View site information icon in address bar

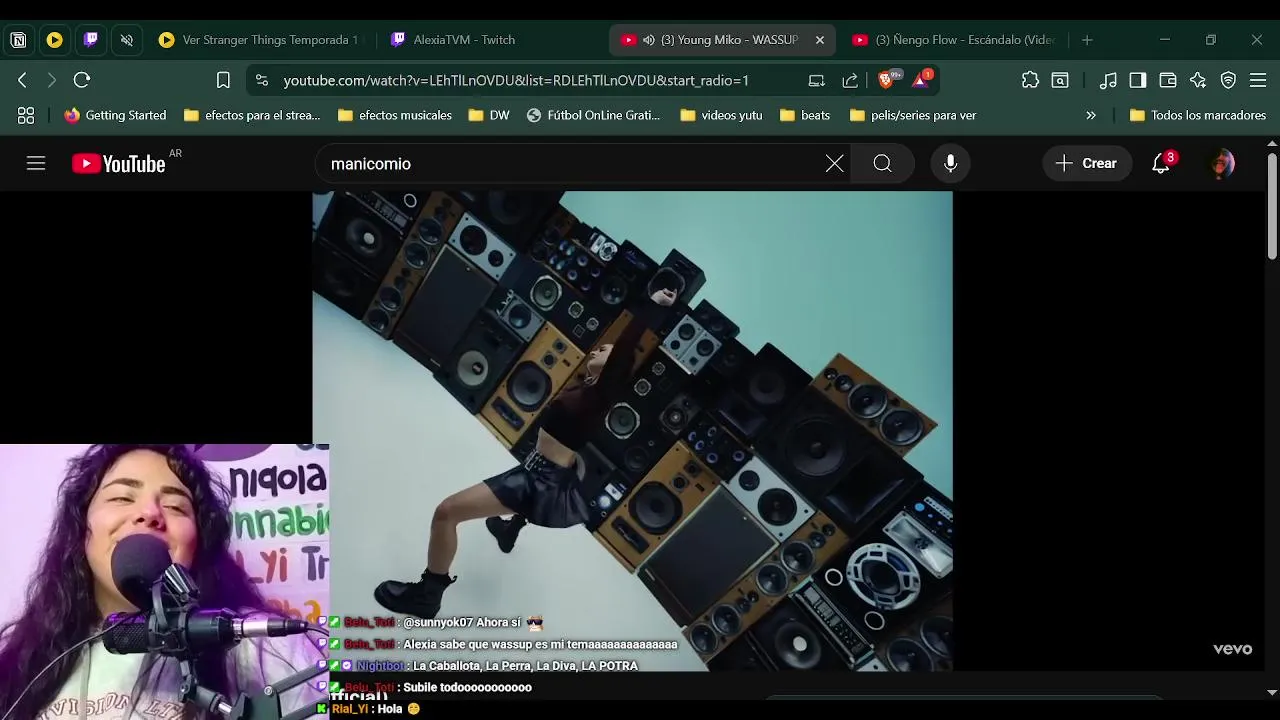click(x=262, y=80)
